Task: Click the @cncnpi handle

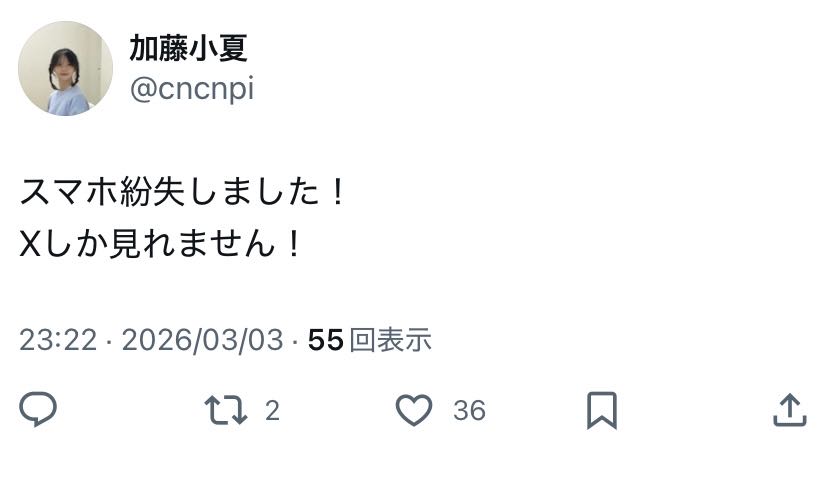Action: pyautogui.click(x=191, y=89)
